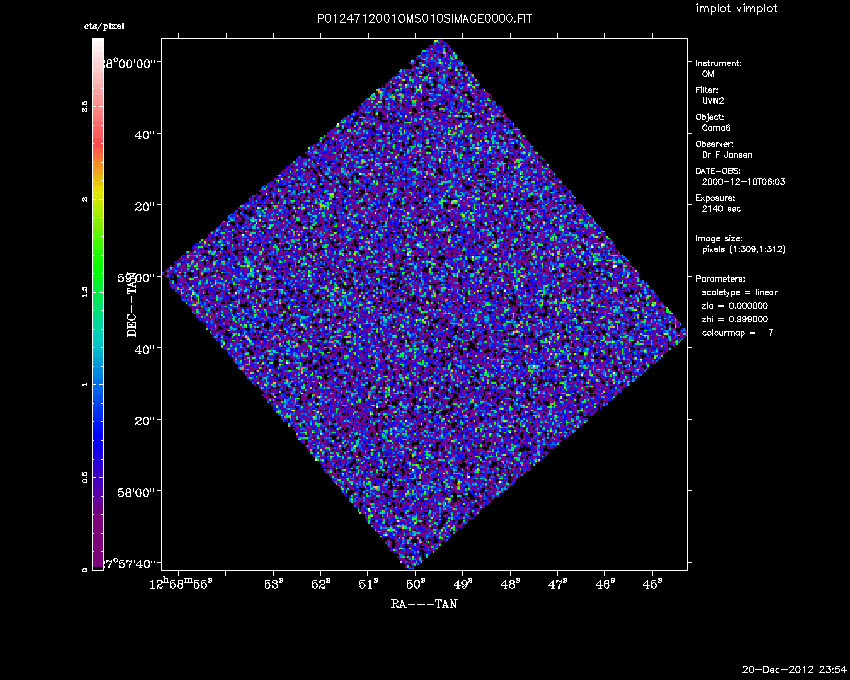Screen dimensions: 850x680
Task: Click the plot title P0124712001OMS010SIMAGE0000.FIT
Action: pos(424,19)
